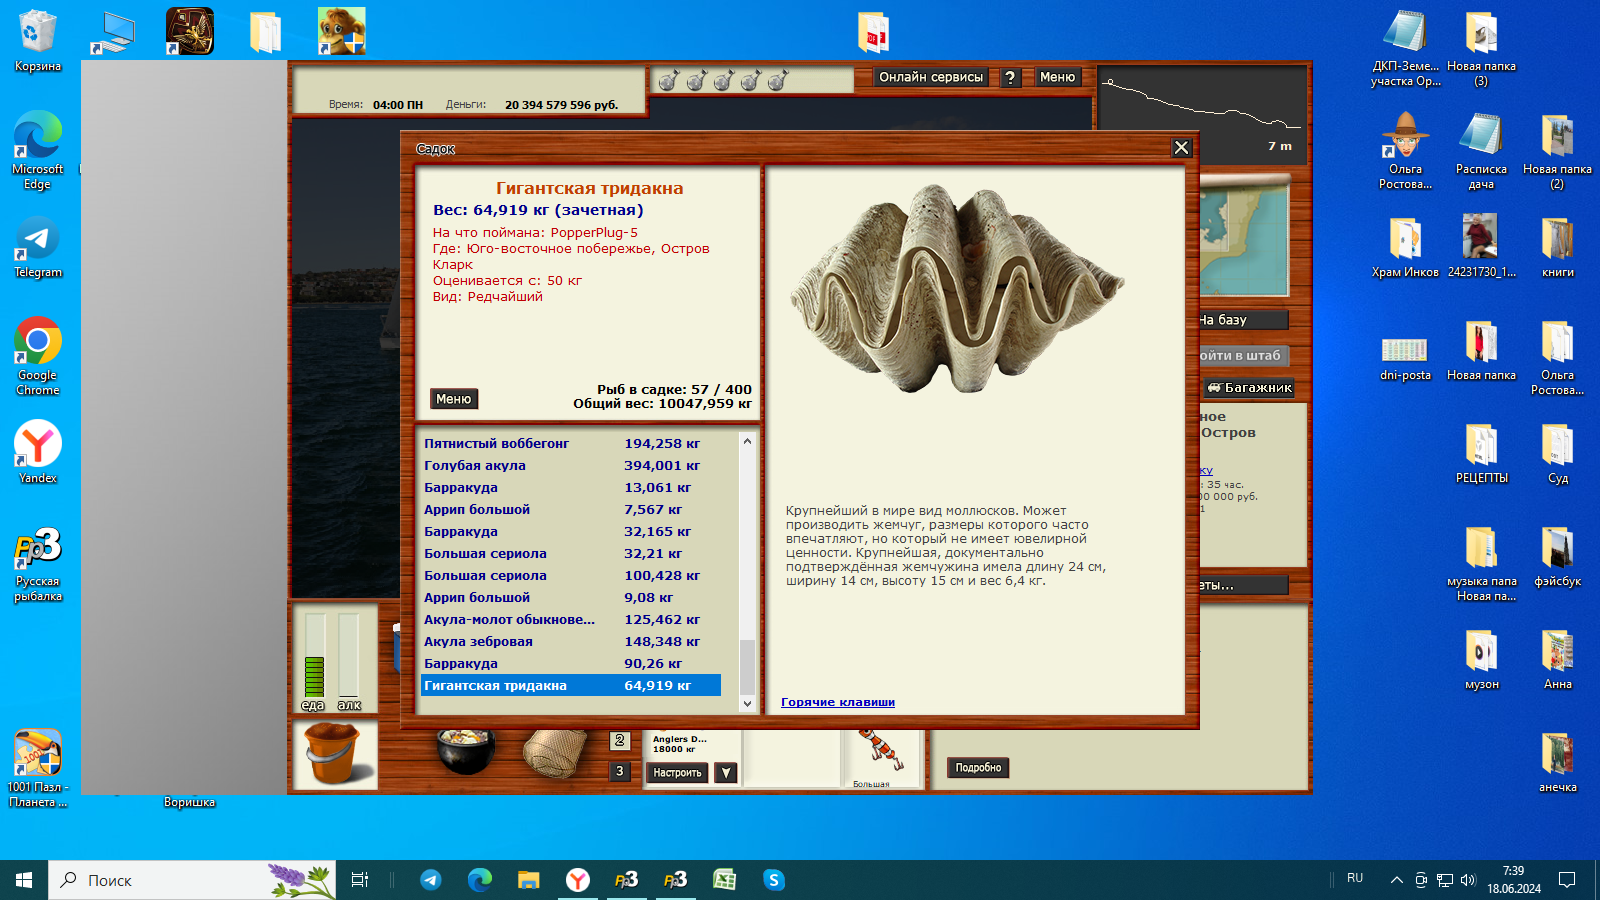Click the Настроить button

pos(677,773)
